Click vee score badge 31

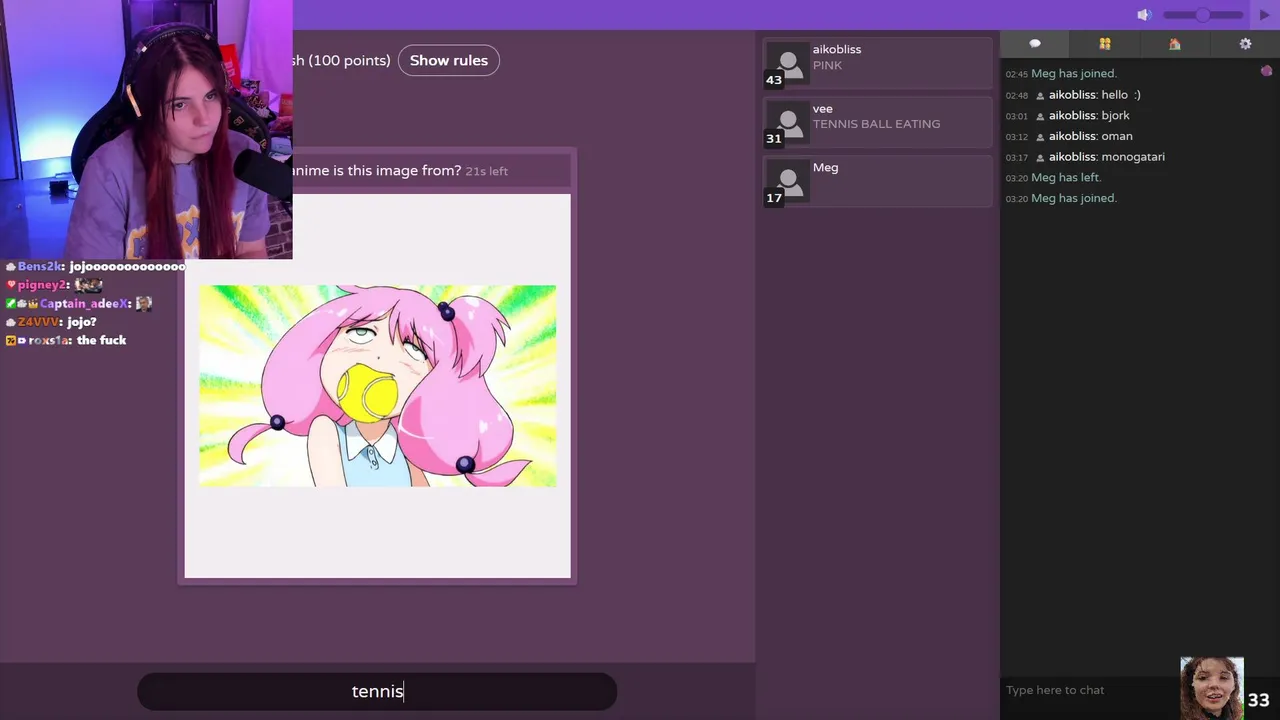773,139
